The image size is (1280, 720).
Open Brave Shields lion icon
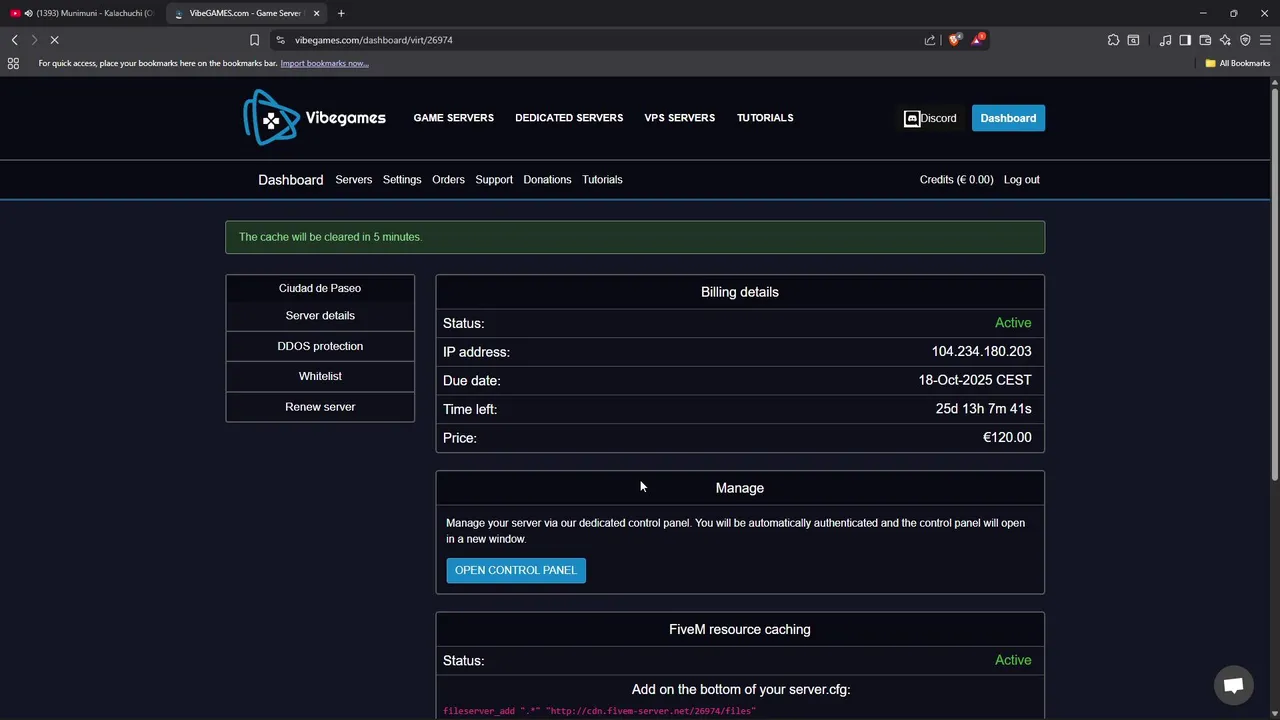coord(955,40)
